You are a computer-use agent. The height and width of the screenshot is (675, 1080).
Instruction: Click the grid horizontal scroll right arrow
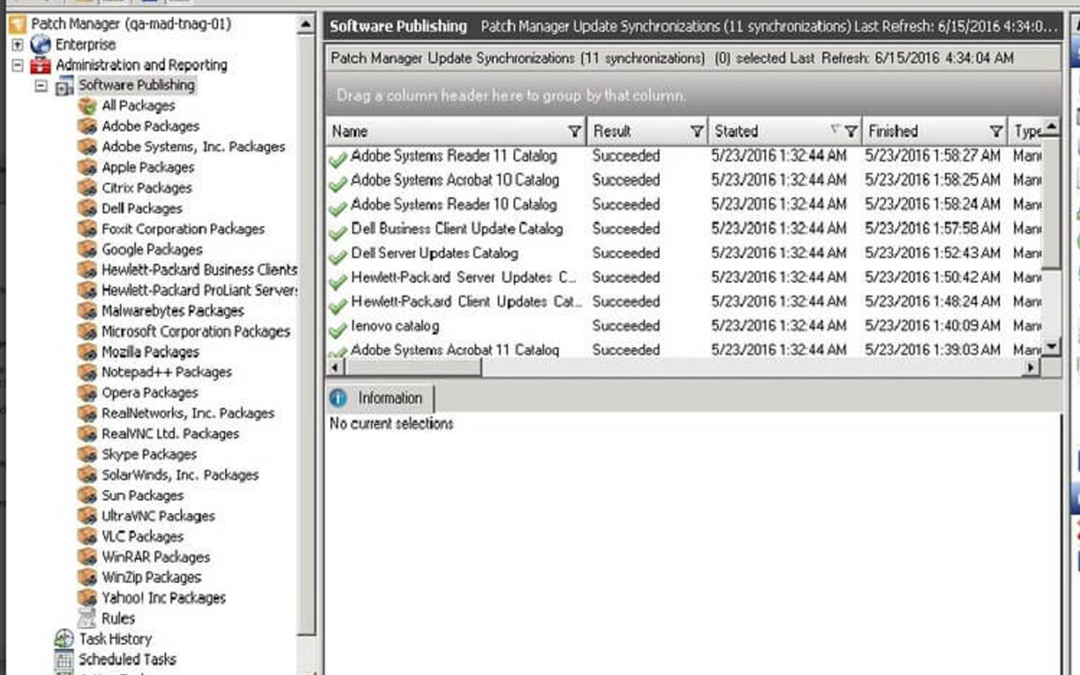[x=1031, y=367]
